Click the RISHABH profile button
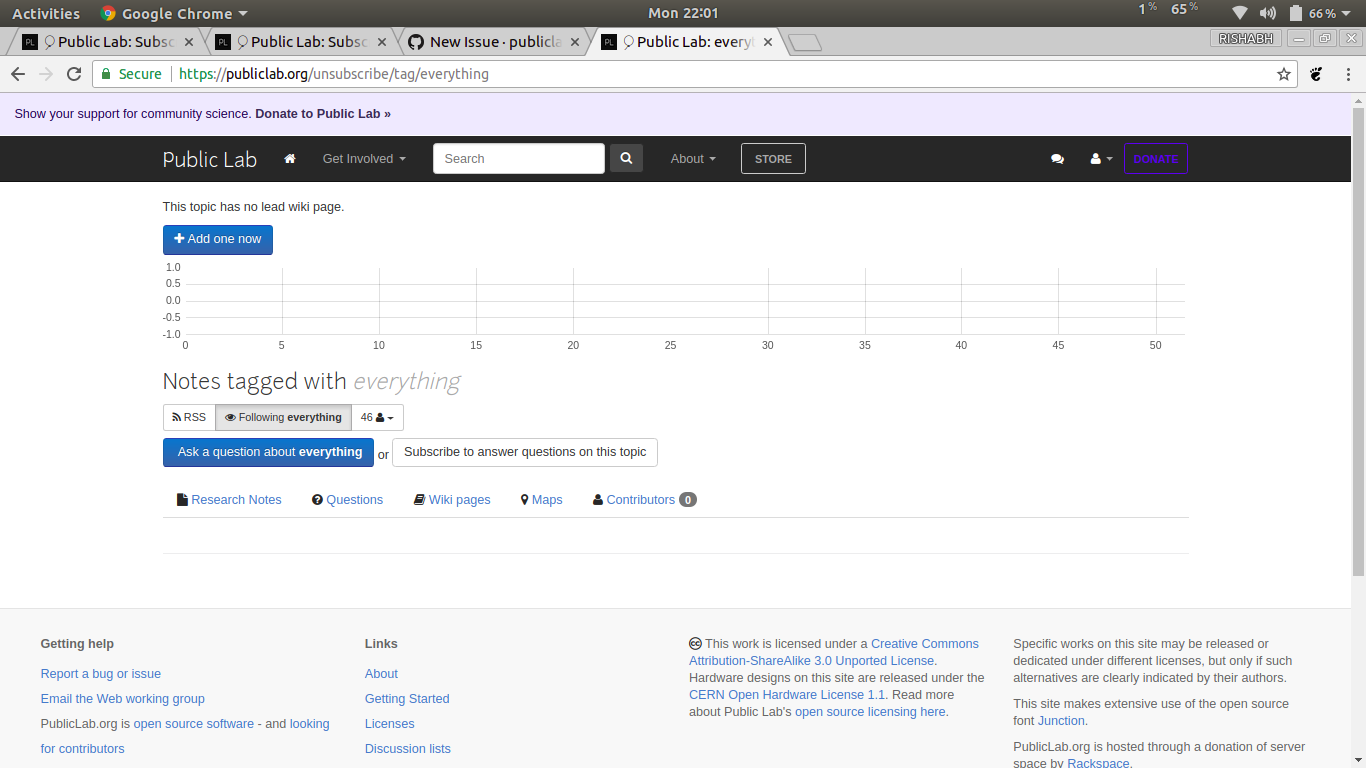The width and height of the screenshot is (1366, 768). click(x=1244, y=38)
